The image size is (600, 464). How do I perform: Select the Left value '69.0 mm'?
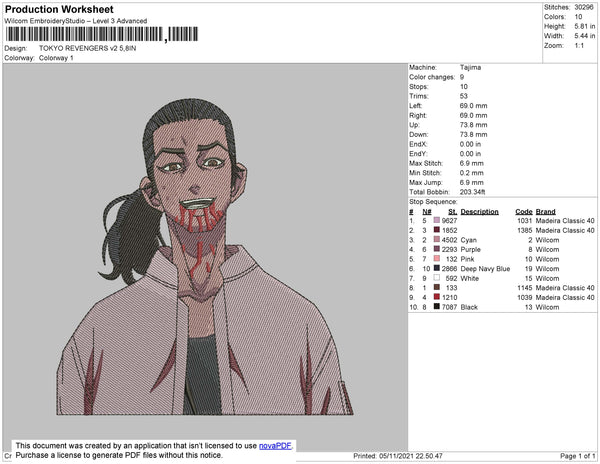(473, 106)
